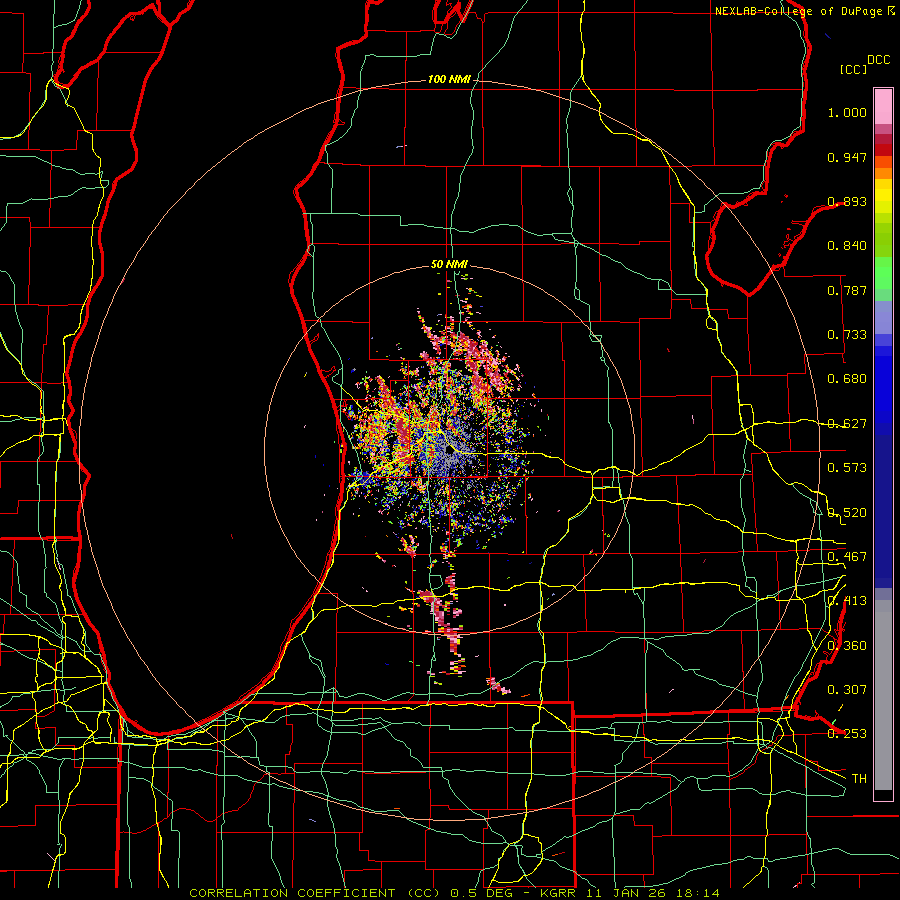Click the 100 NMI range ring label
The width and height of the screenshot is (900, 900).
448,79
